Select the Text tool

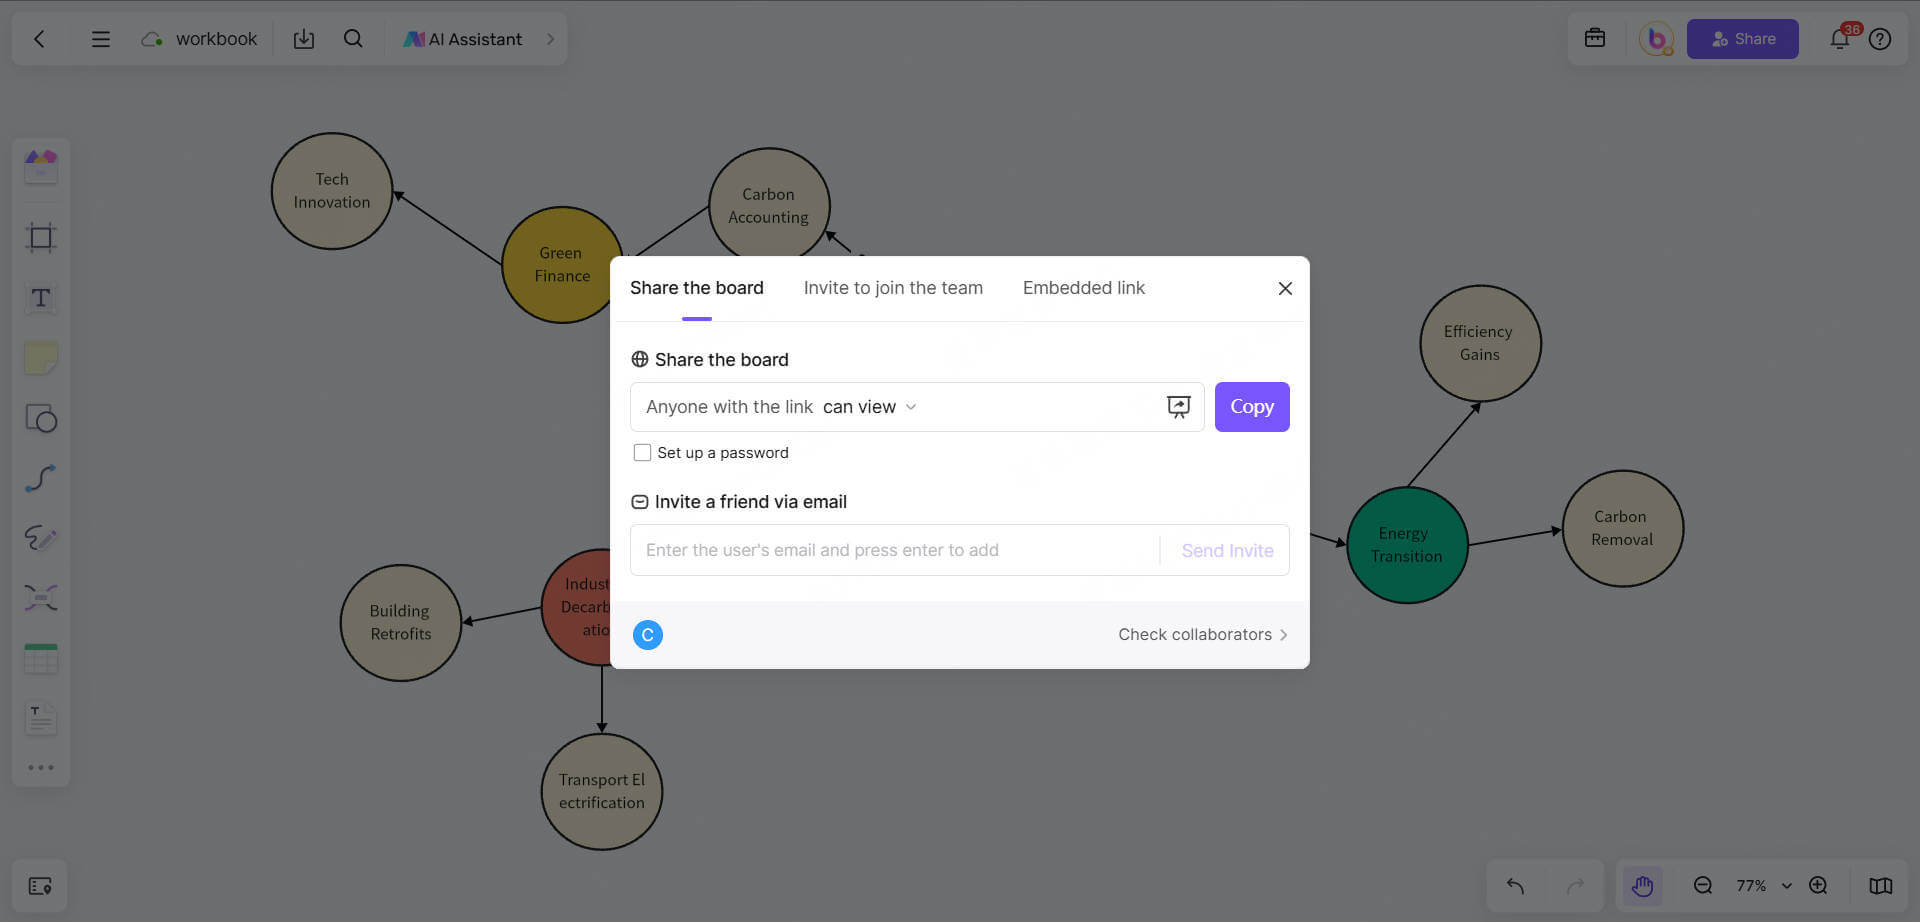tap(41, 298)
